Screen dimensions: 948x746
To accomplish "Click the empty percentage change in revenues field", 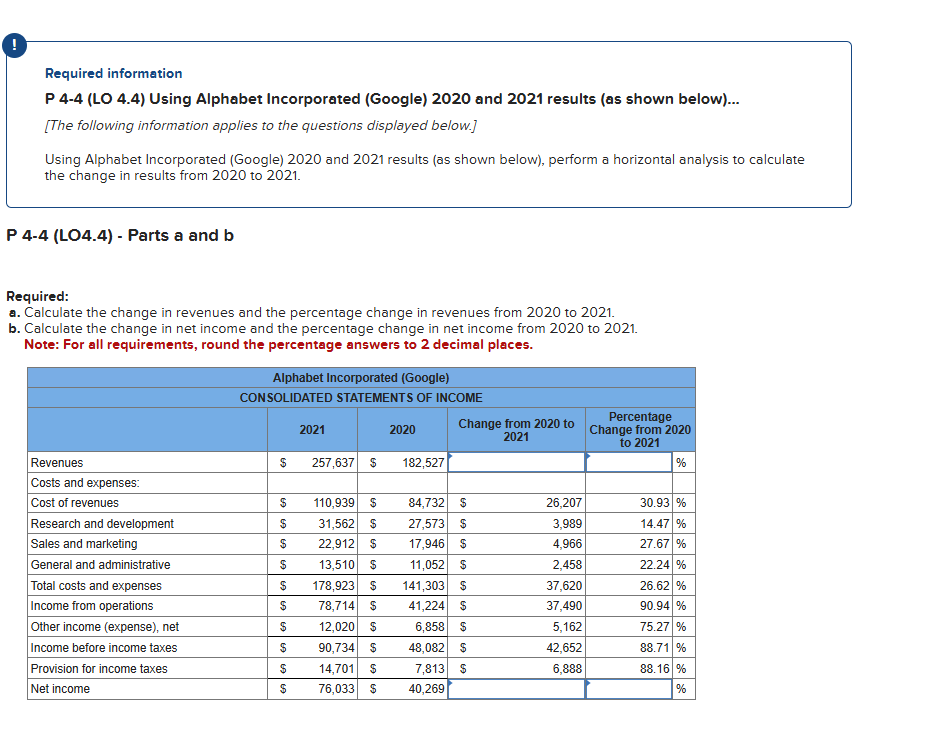I will (x=628, y=462).
